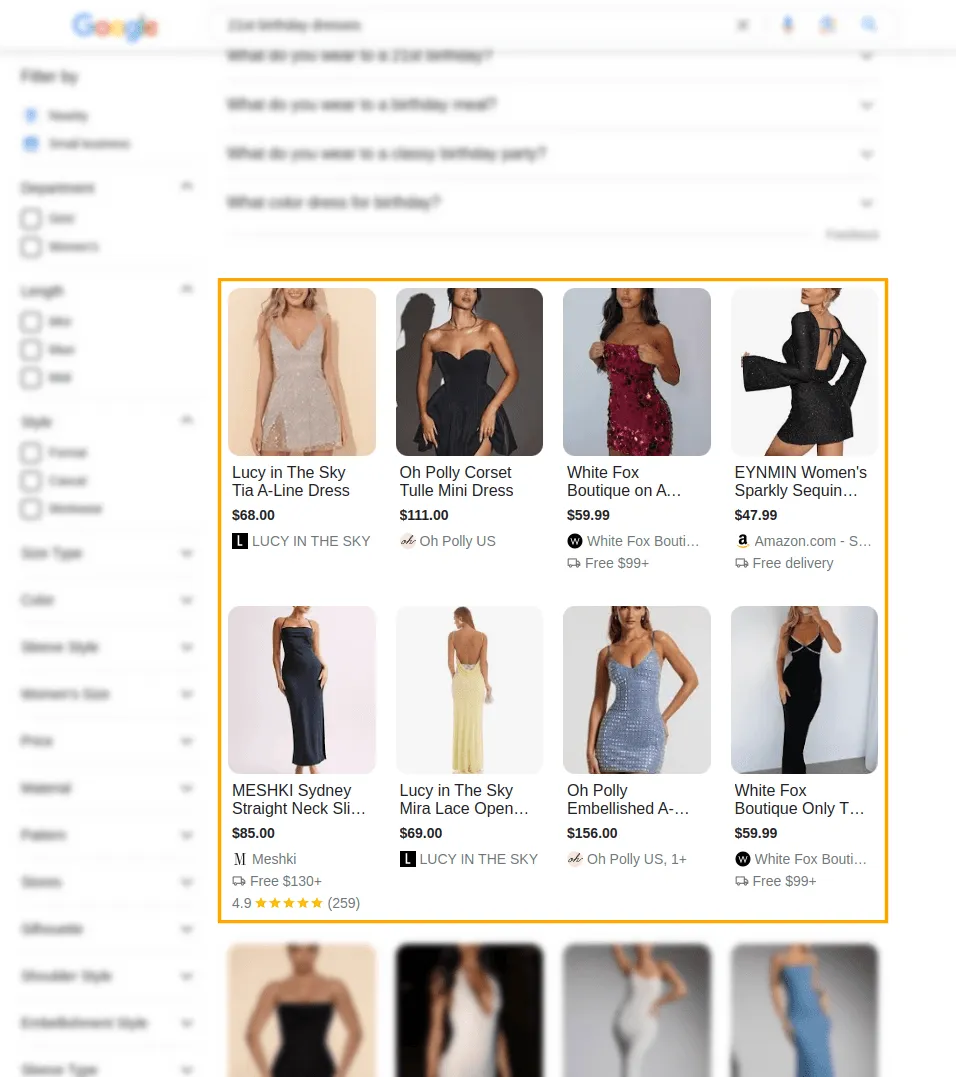The image size is (956, 1077).
Task: Select the Amazon.com seller icon
Action: point(742,541)
